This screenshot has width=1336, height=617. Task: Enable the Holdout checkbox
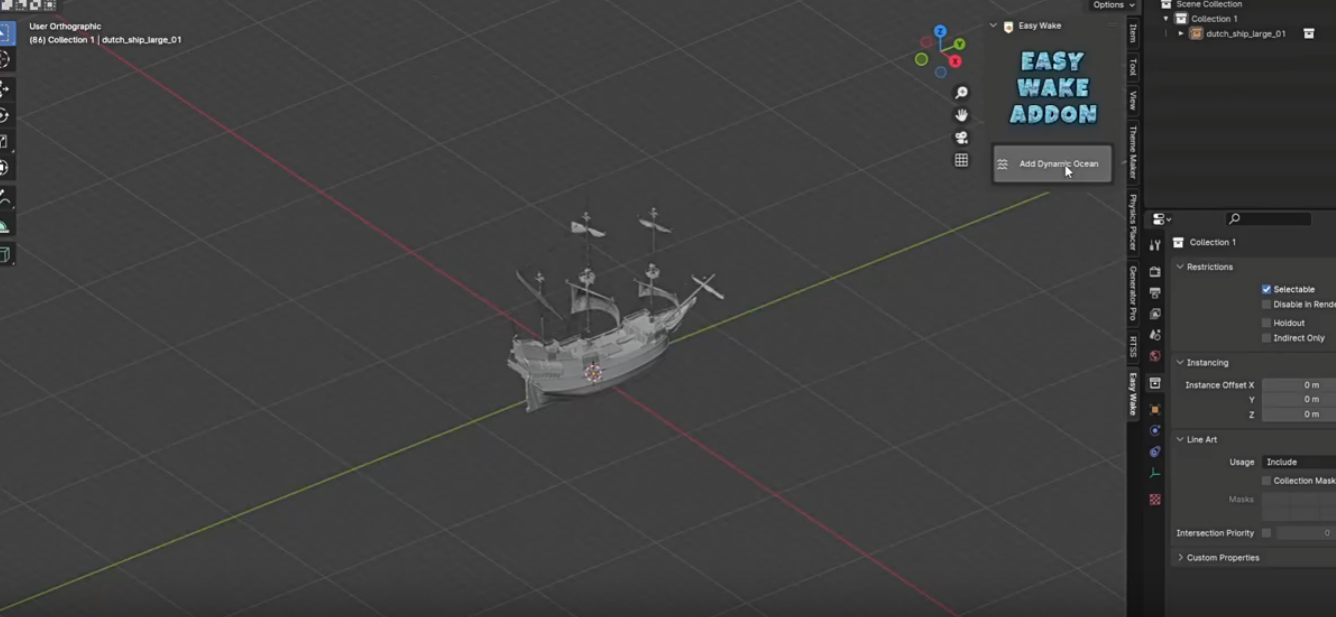coord(1266,323)
